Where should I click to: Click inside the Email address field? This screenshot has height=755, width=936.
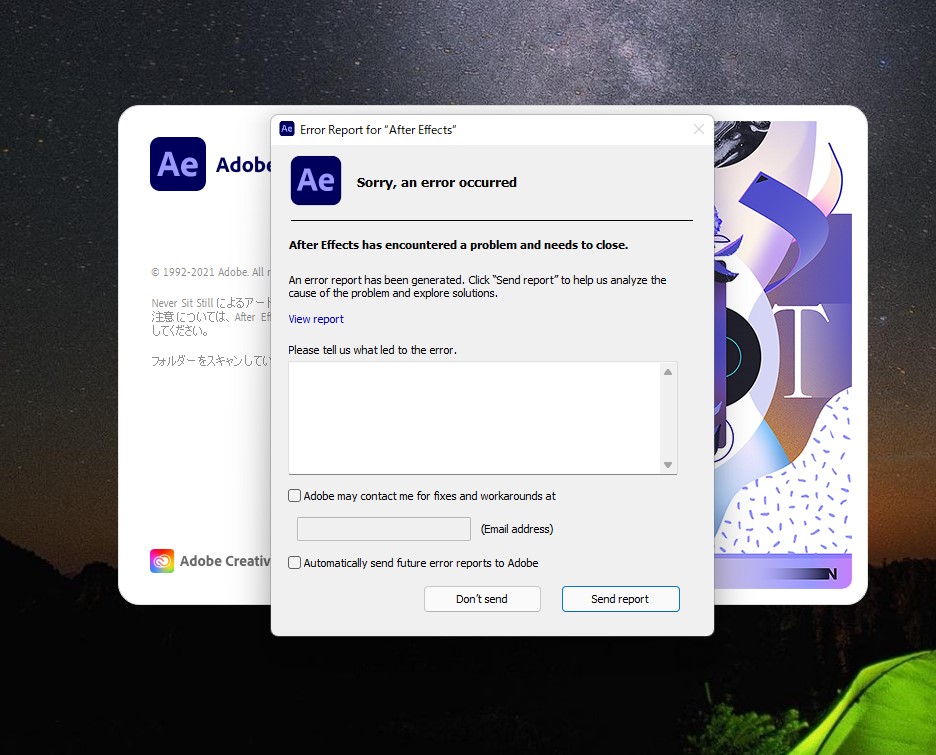pyautogui.click(x=383, y=528)
